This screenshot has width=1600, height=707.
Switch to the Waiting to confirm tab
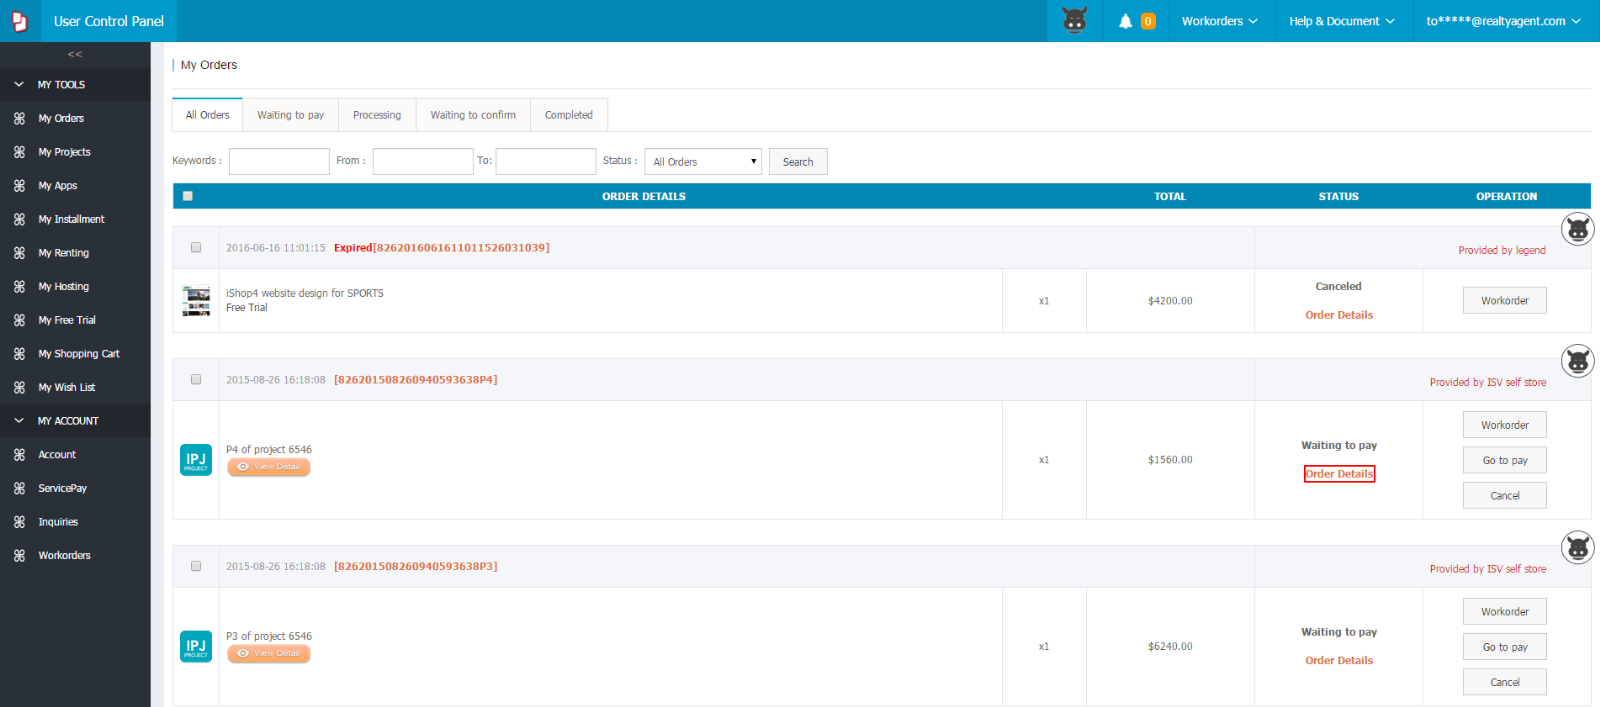(x=473, y=115)
